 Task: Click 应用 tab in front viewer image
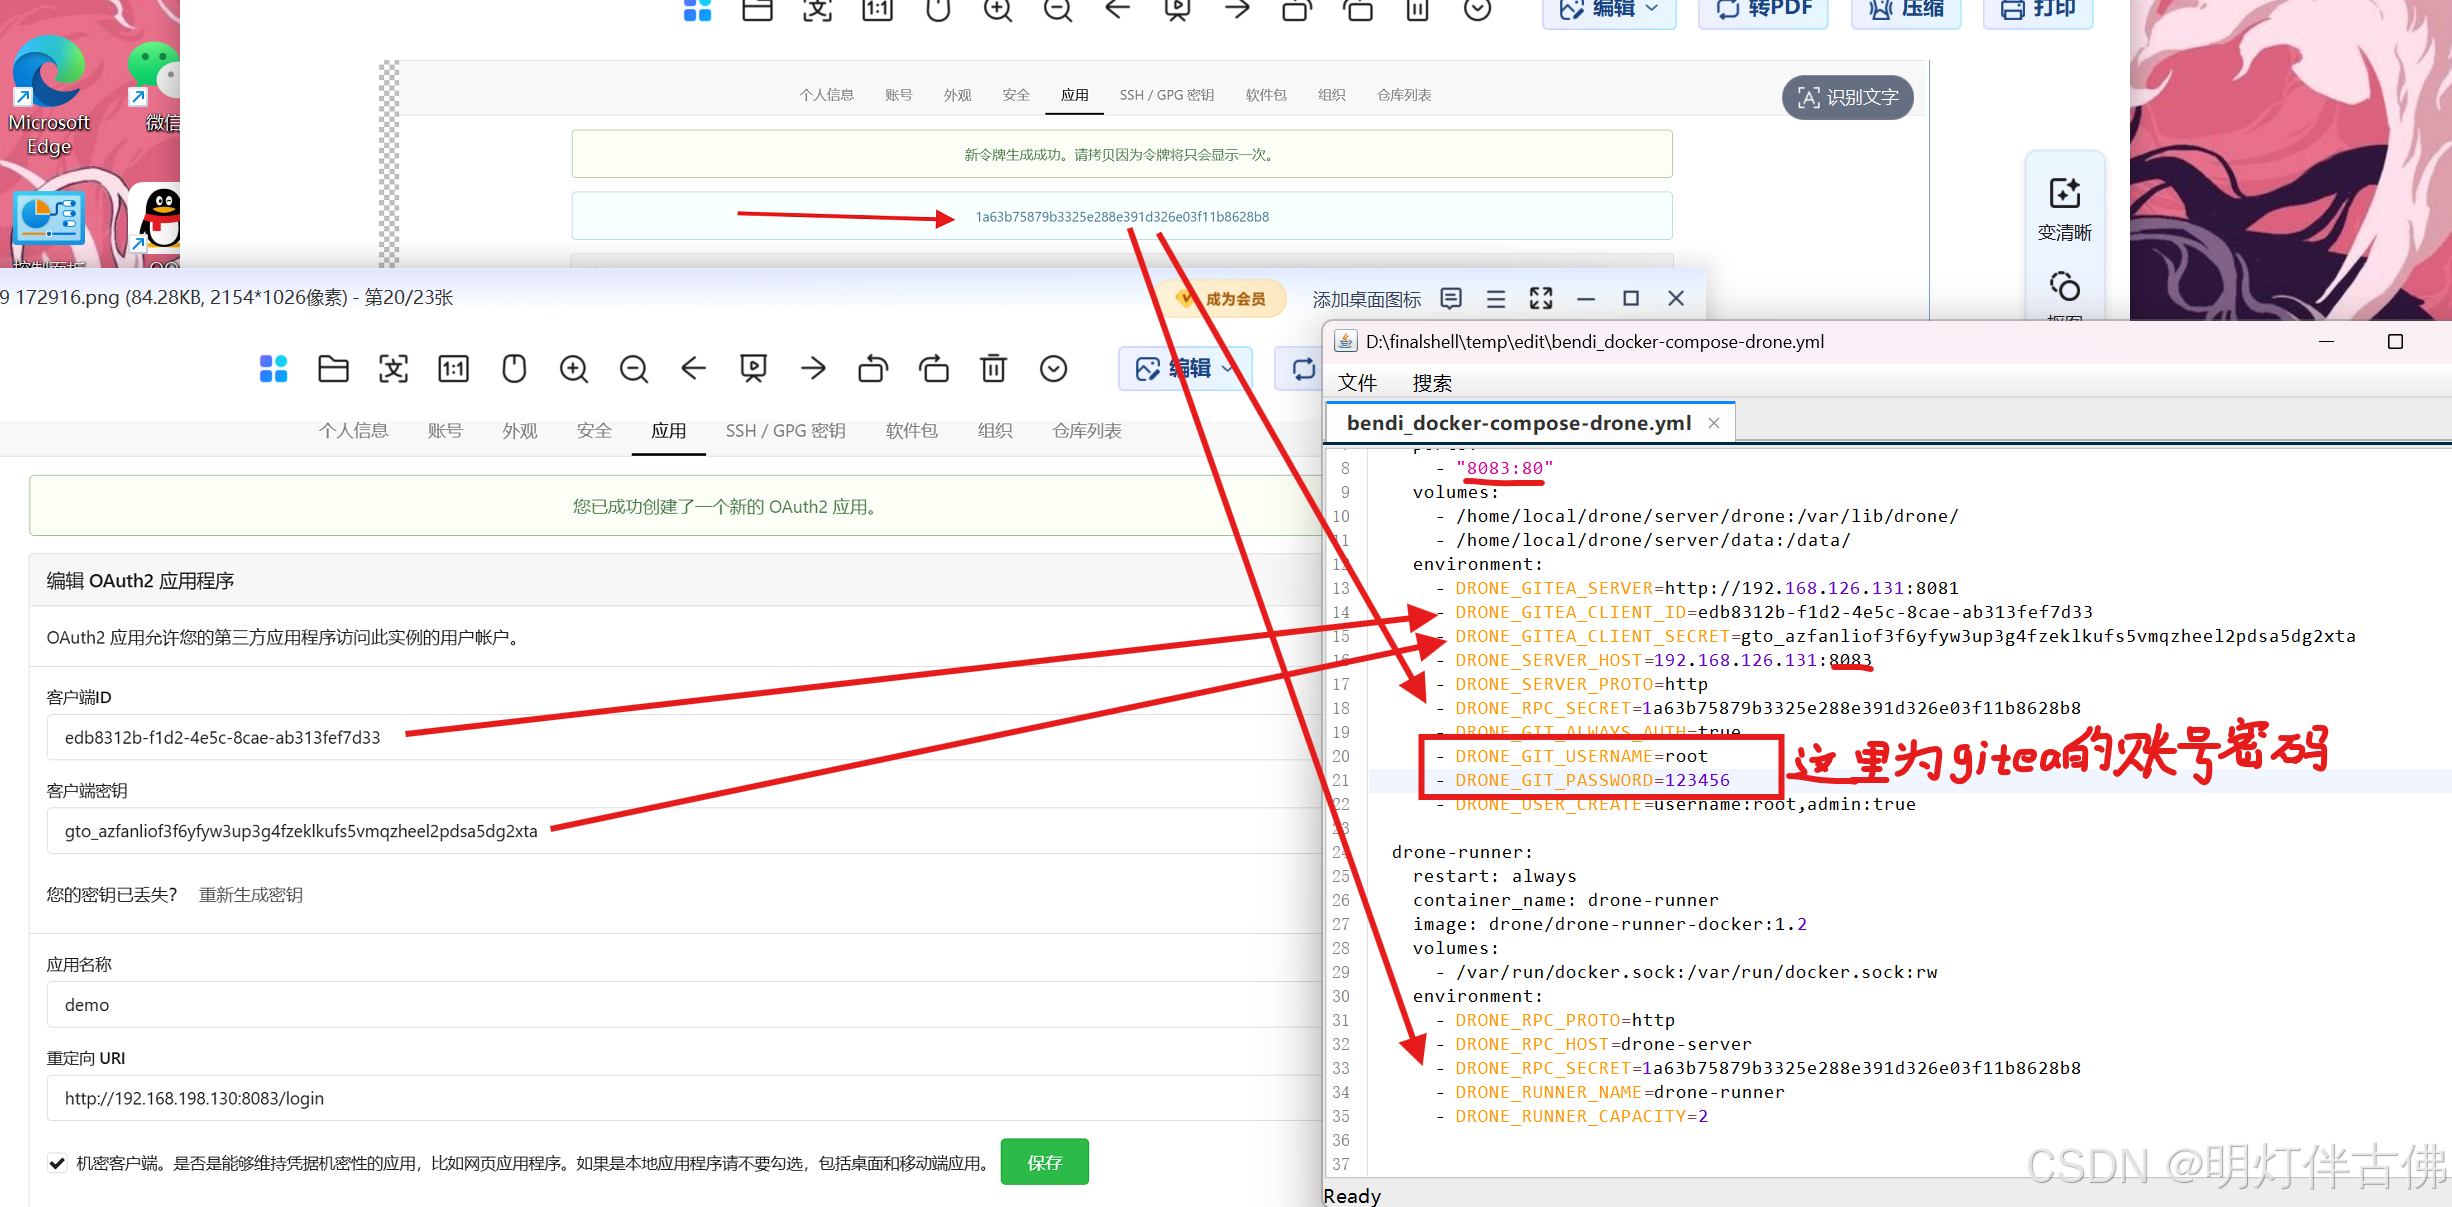[x=668, y=430]
